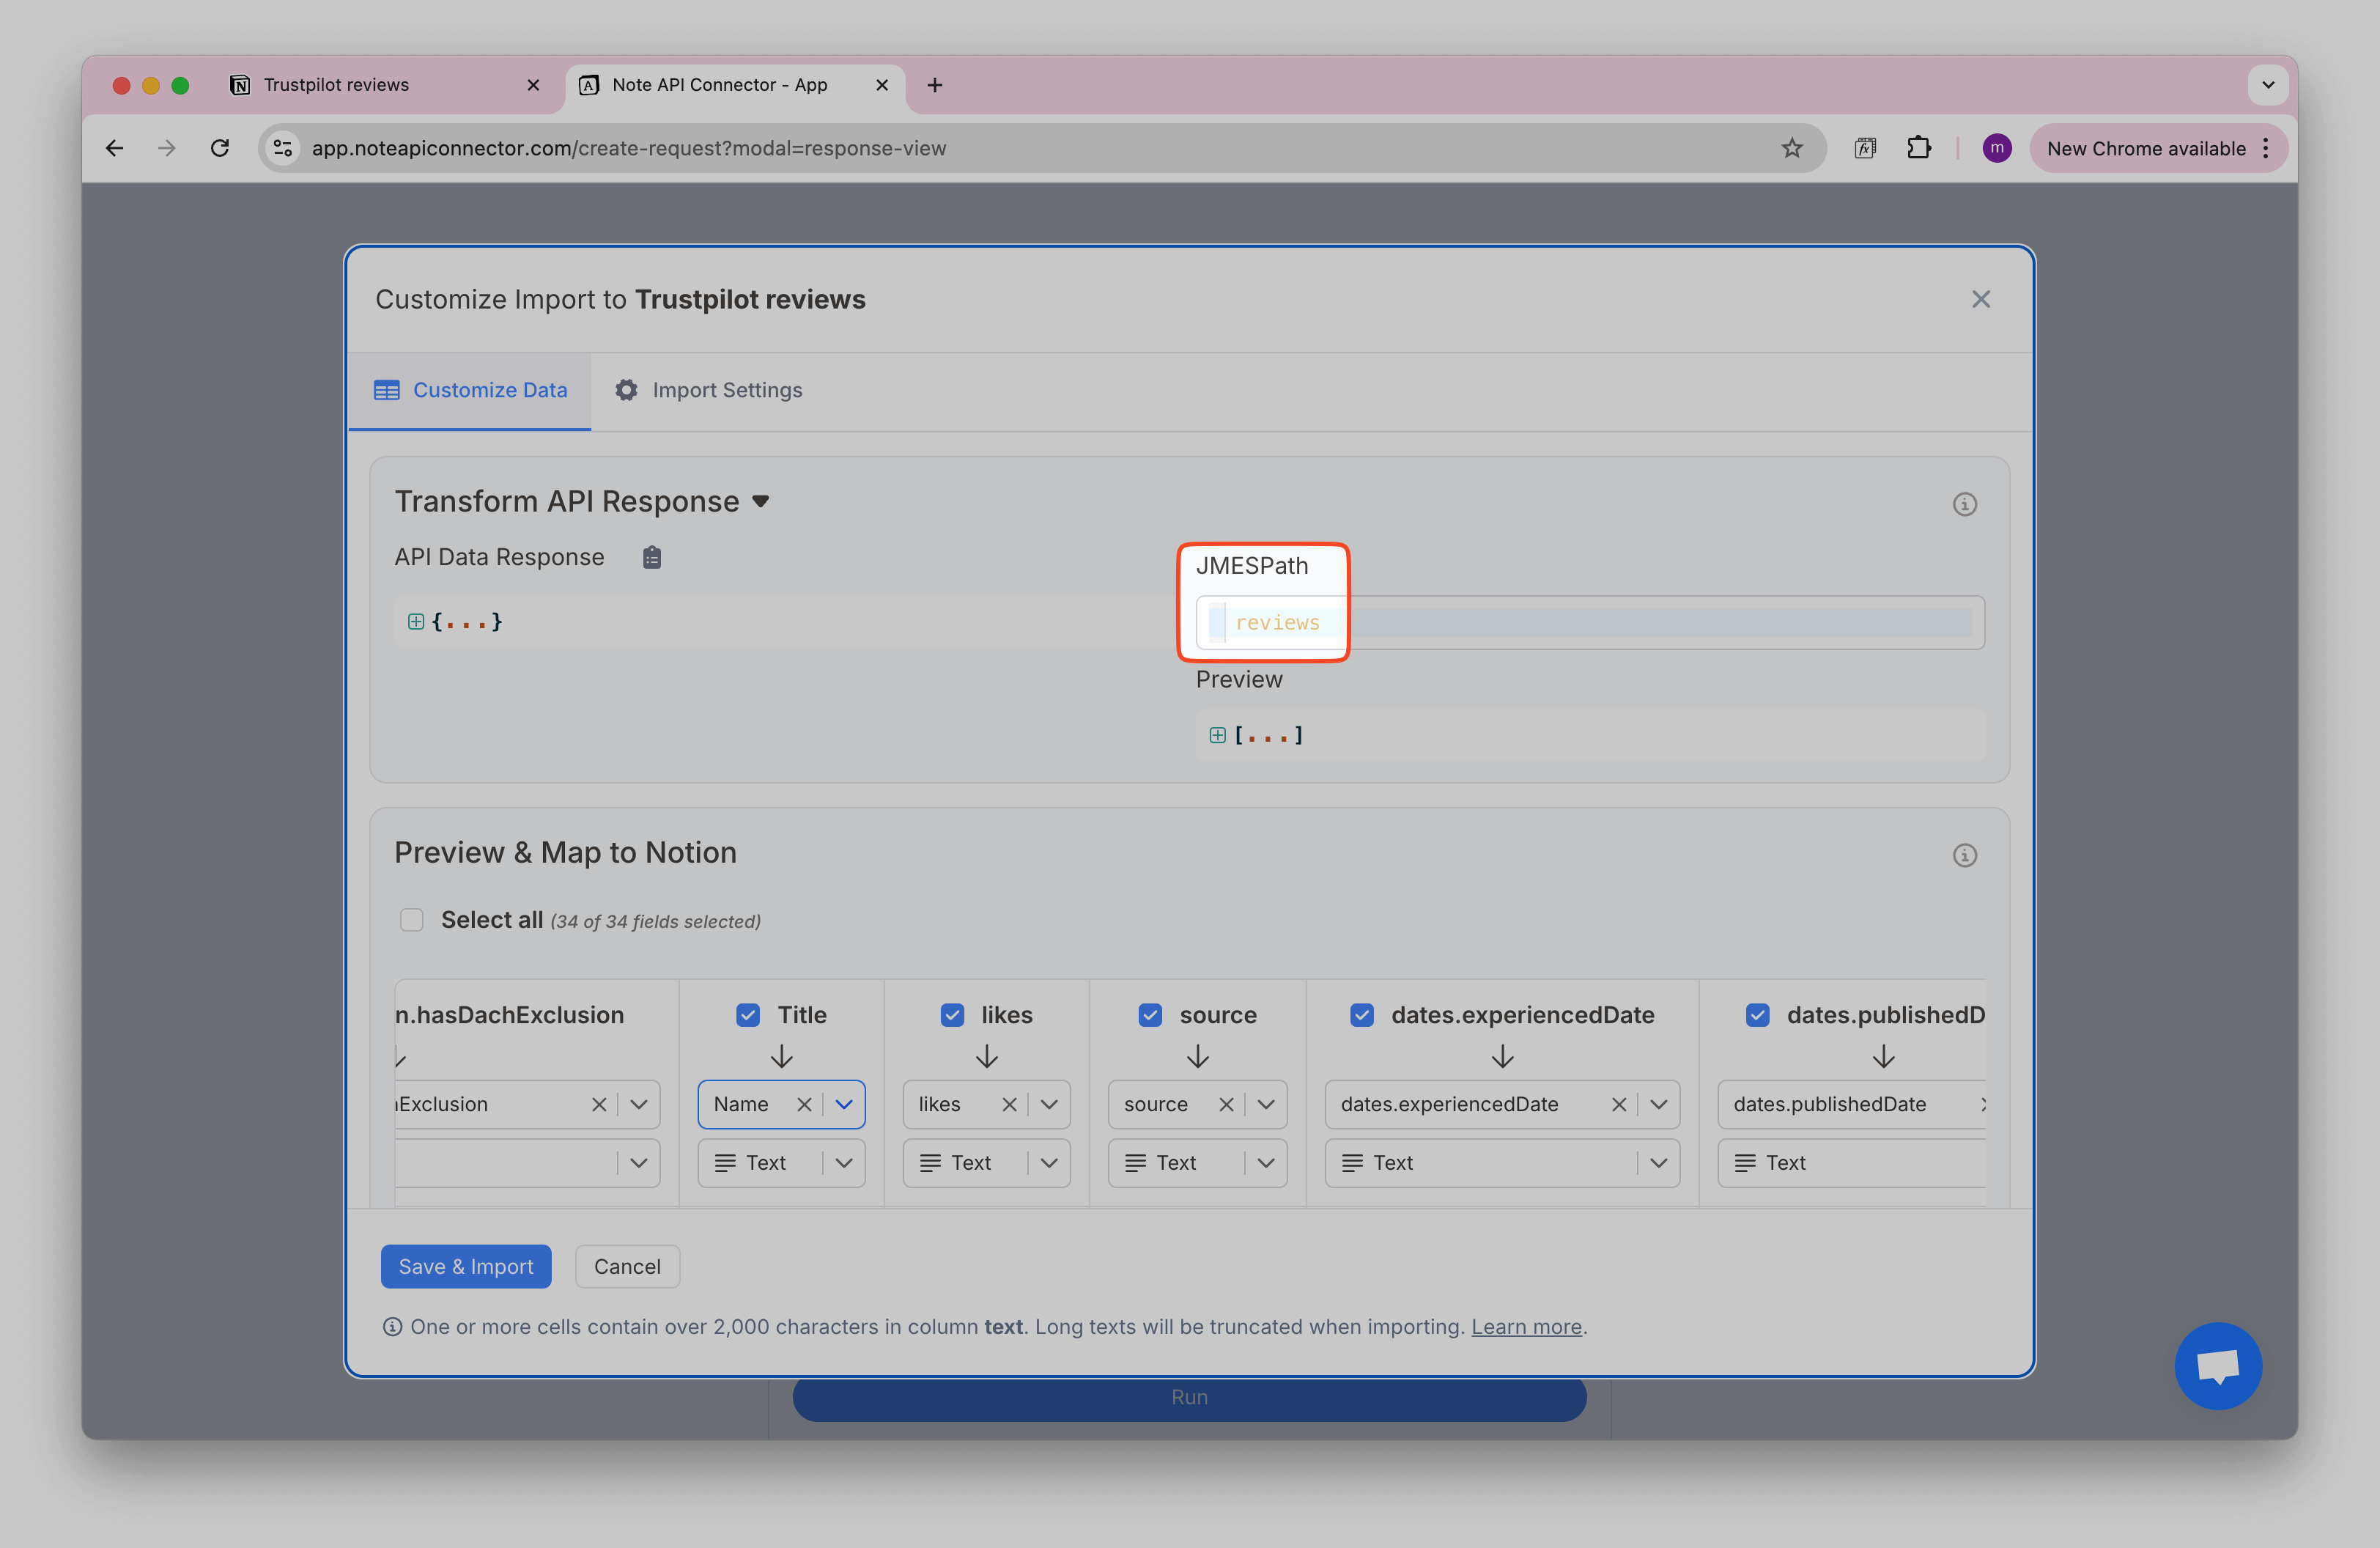Open Text type dropdown under dates.experiencedDate
Viewport: 2380px width, 1548px height.
tap(1502, 1163)
